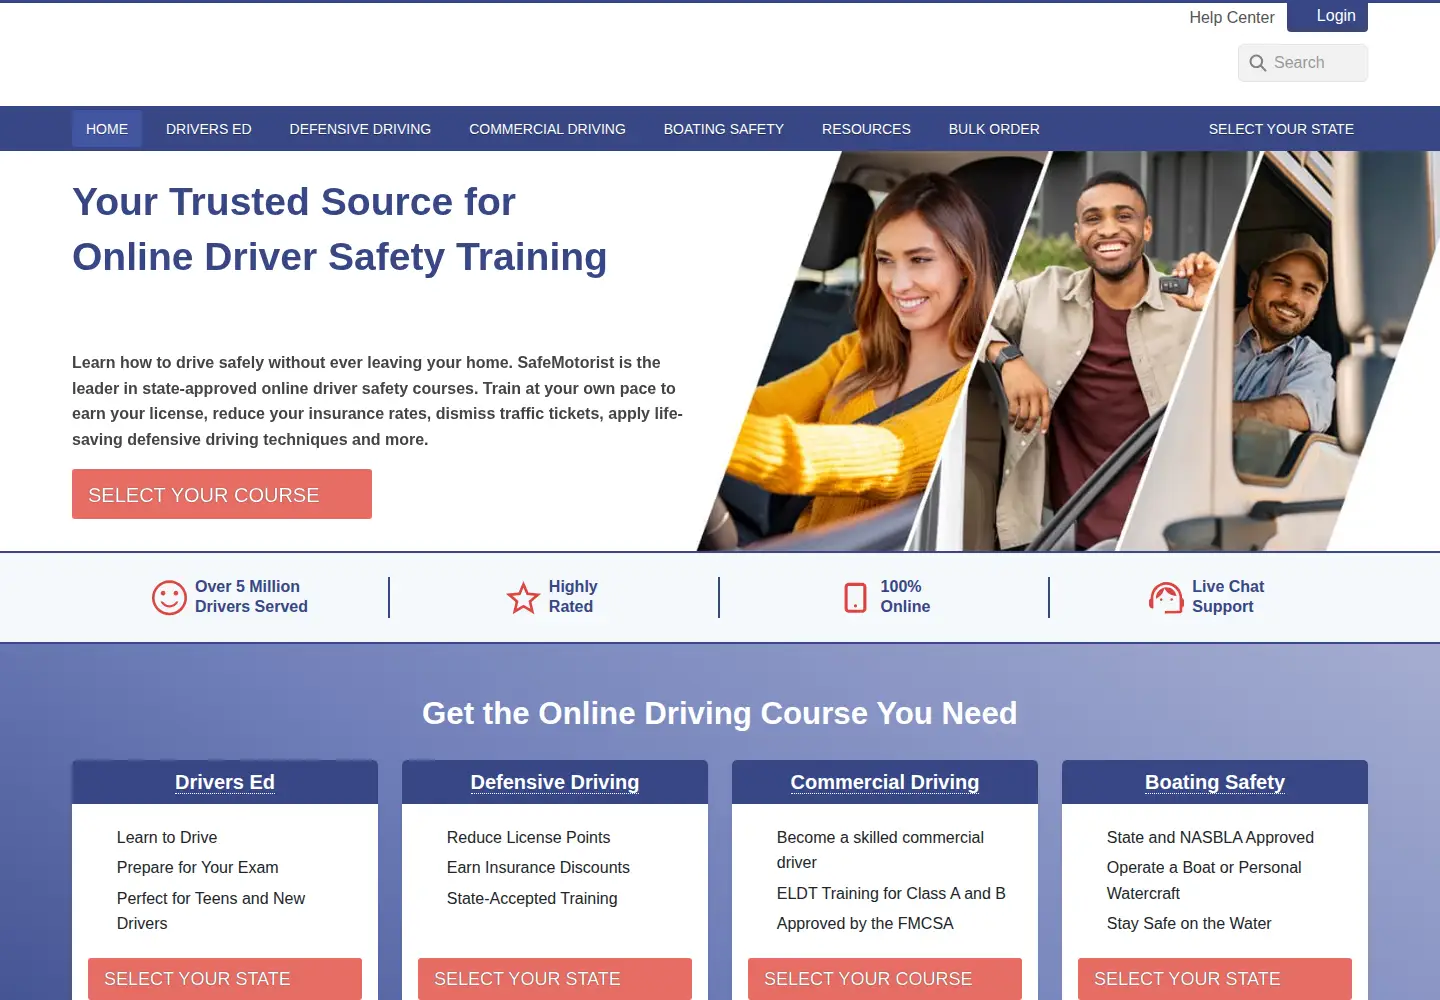Click SELECT YOUR COURSE in Commercial Driving card
The height and width of the screenshot is (1000, 1440).
[x=885, y=979]
